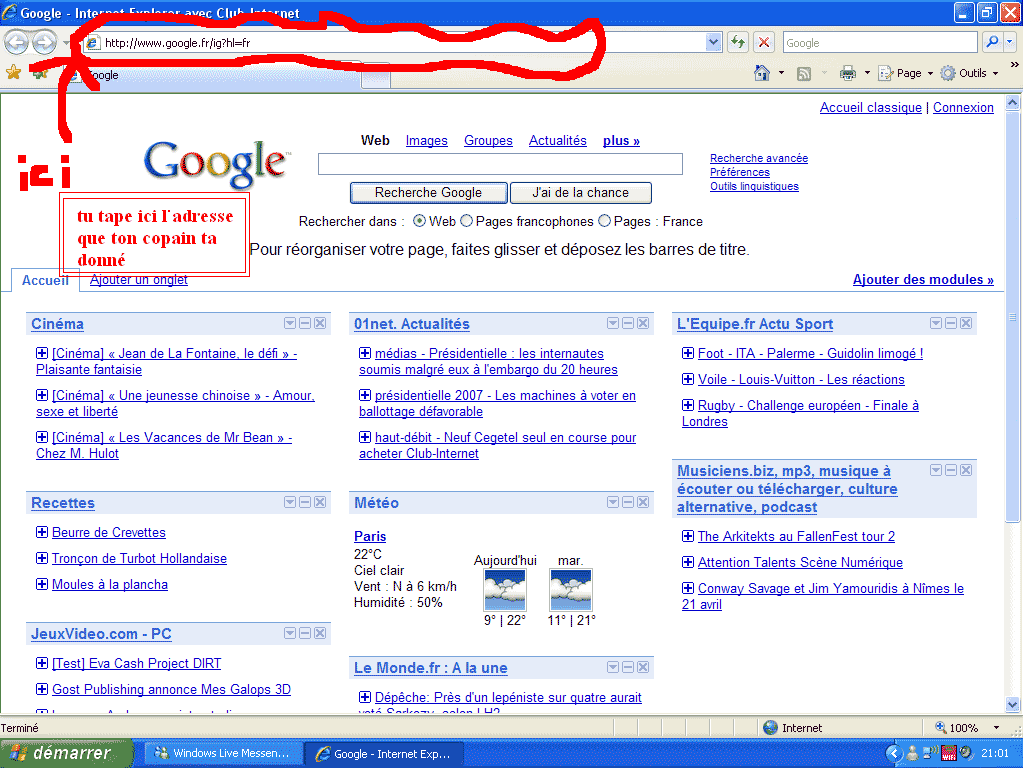Viewport: 1024px width, 768px height.
Task: Show hidden tray icons chevron
Action: coord(893,754)
